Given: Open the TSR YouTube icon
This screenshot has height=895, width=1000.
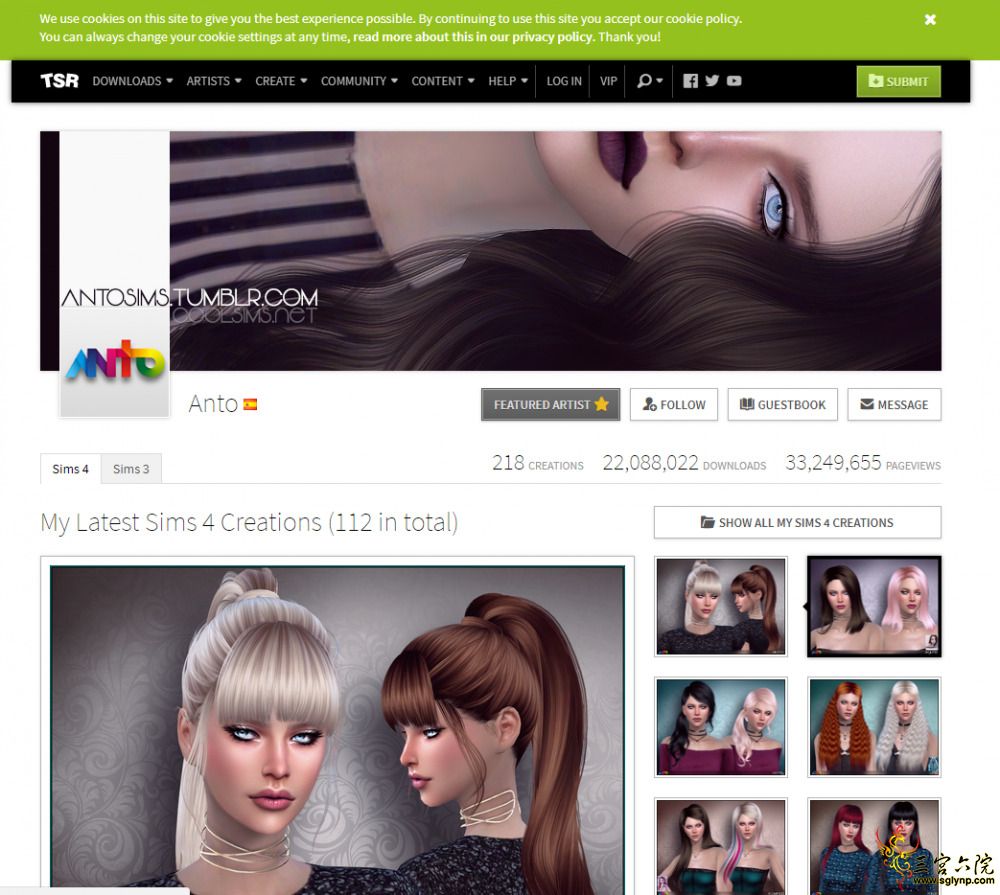Looking at the screenshot, I should [734, 80].
